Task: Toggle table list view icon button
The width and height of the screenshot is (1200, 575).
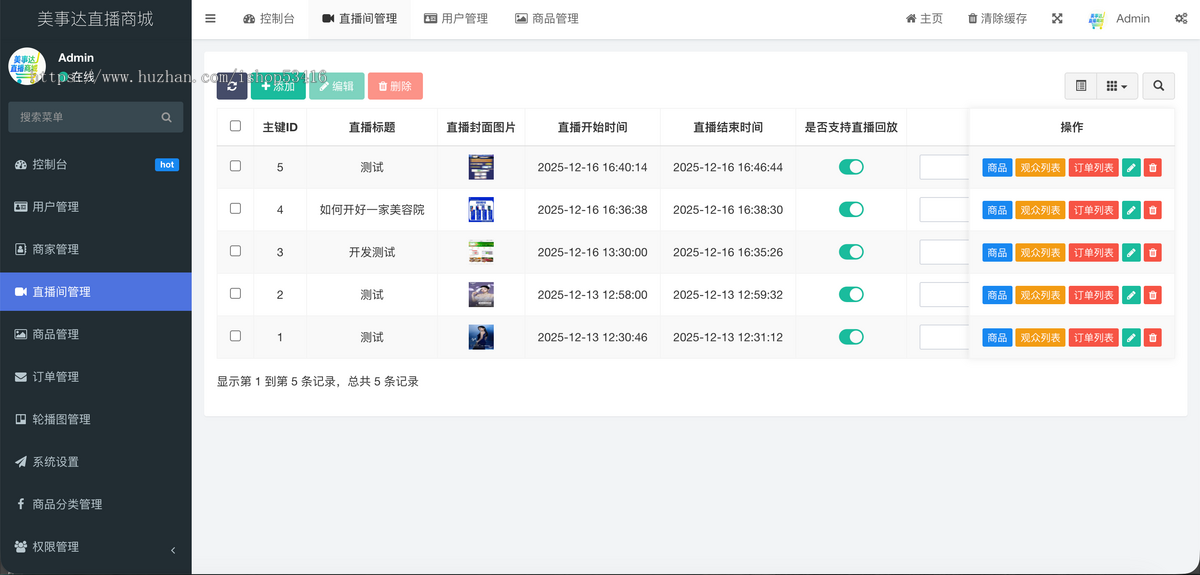Action: (1081, 87)
